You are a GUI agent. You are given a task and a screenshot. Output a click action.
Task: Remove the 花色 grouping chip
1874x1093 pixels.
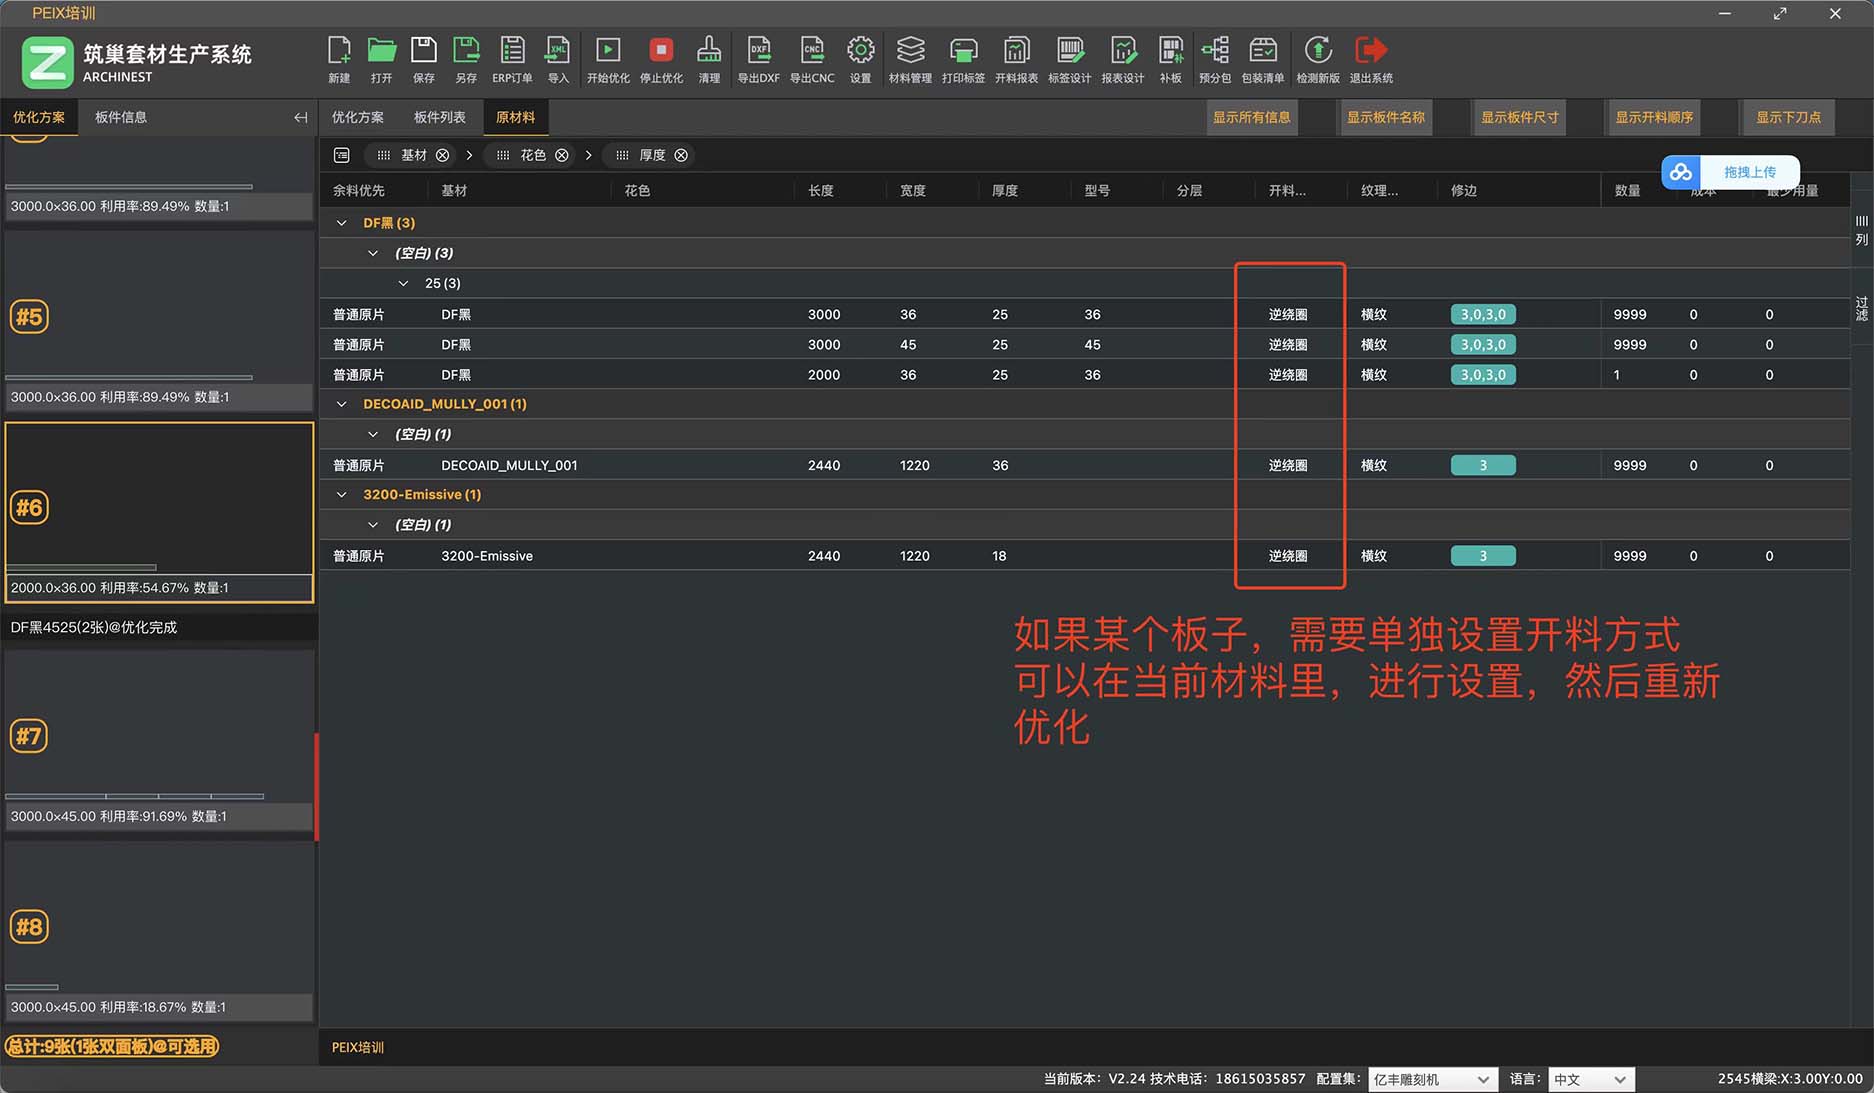562,155
